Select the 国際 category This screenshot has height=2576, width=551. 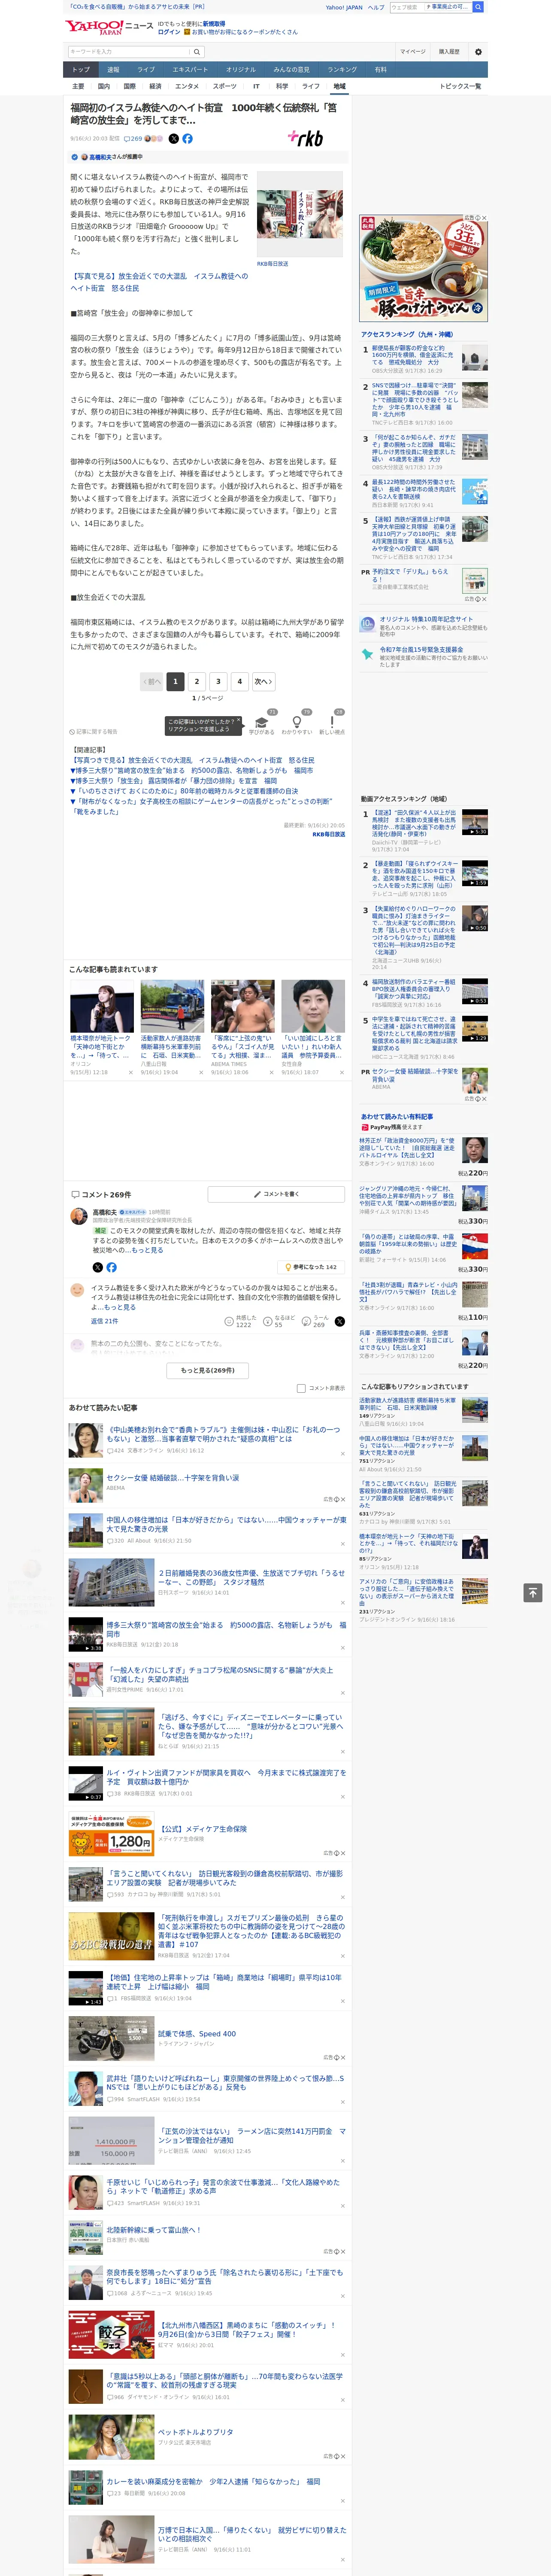click(130, 86)
